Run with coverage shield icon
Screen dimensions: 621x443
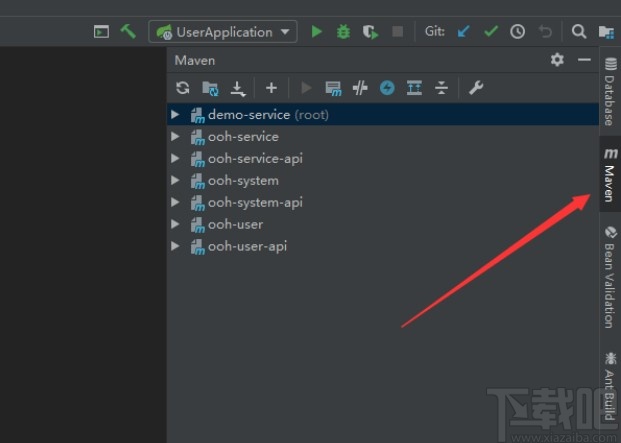click(x=370, y=32)
